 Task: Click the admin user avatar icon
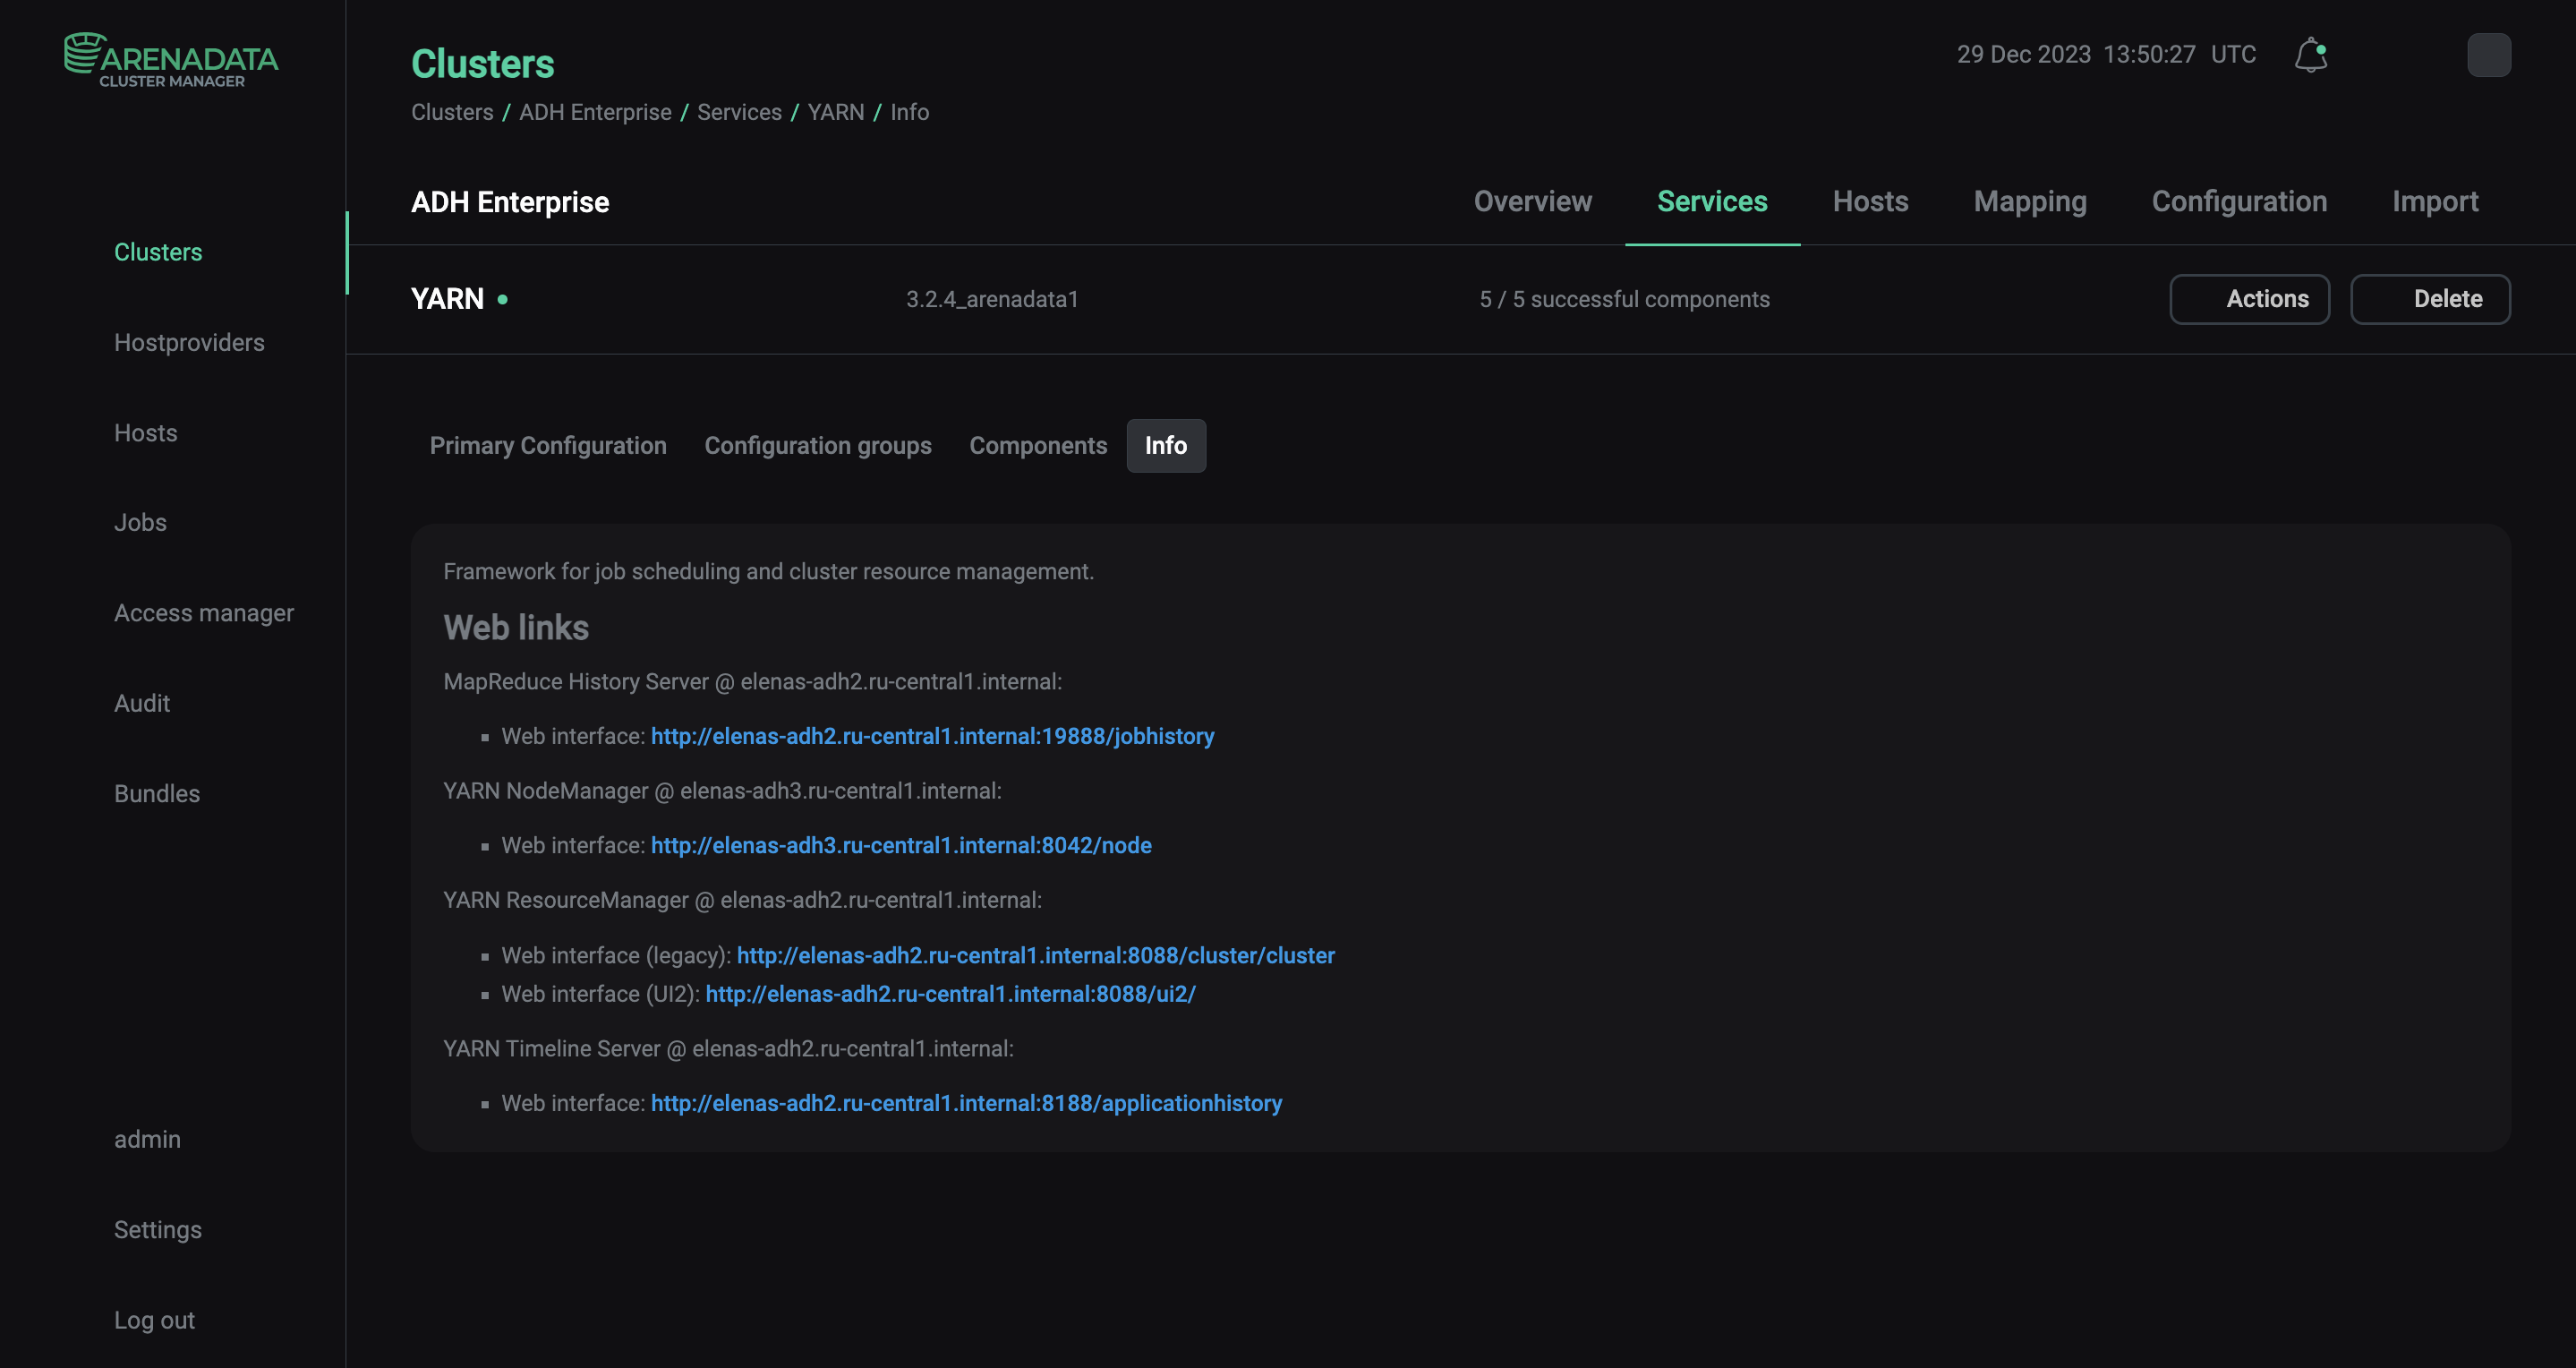(x=2487, y=55)
